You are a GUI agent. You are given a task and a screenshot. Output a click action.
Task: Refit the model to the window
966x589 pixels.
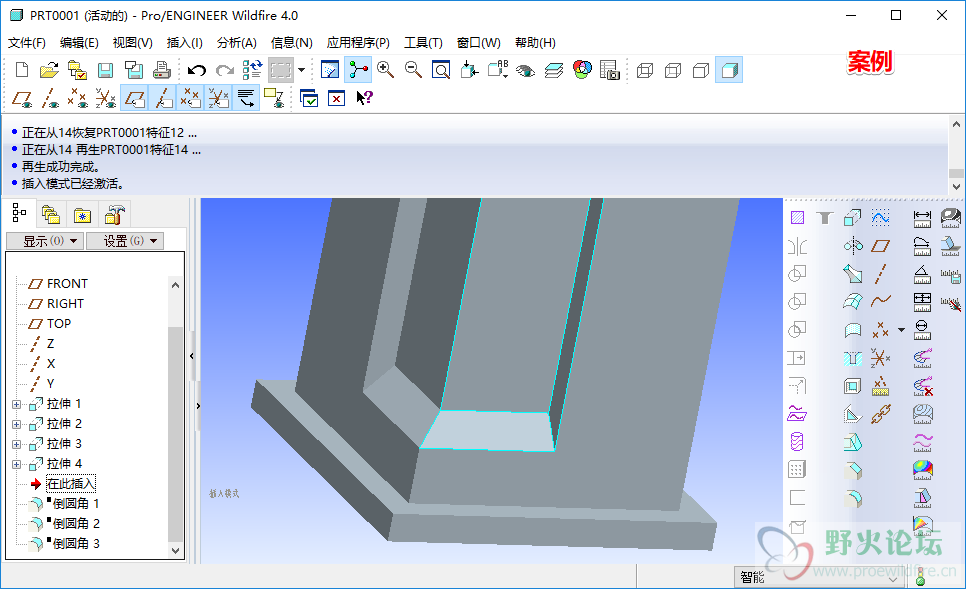click(x=441, y=70)
